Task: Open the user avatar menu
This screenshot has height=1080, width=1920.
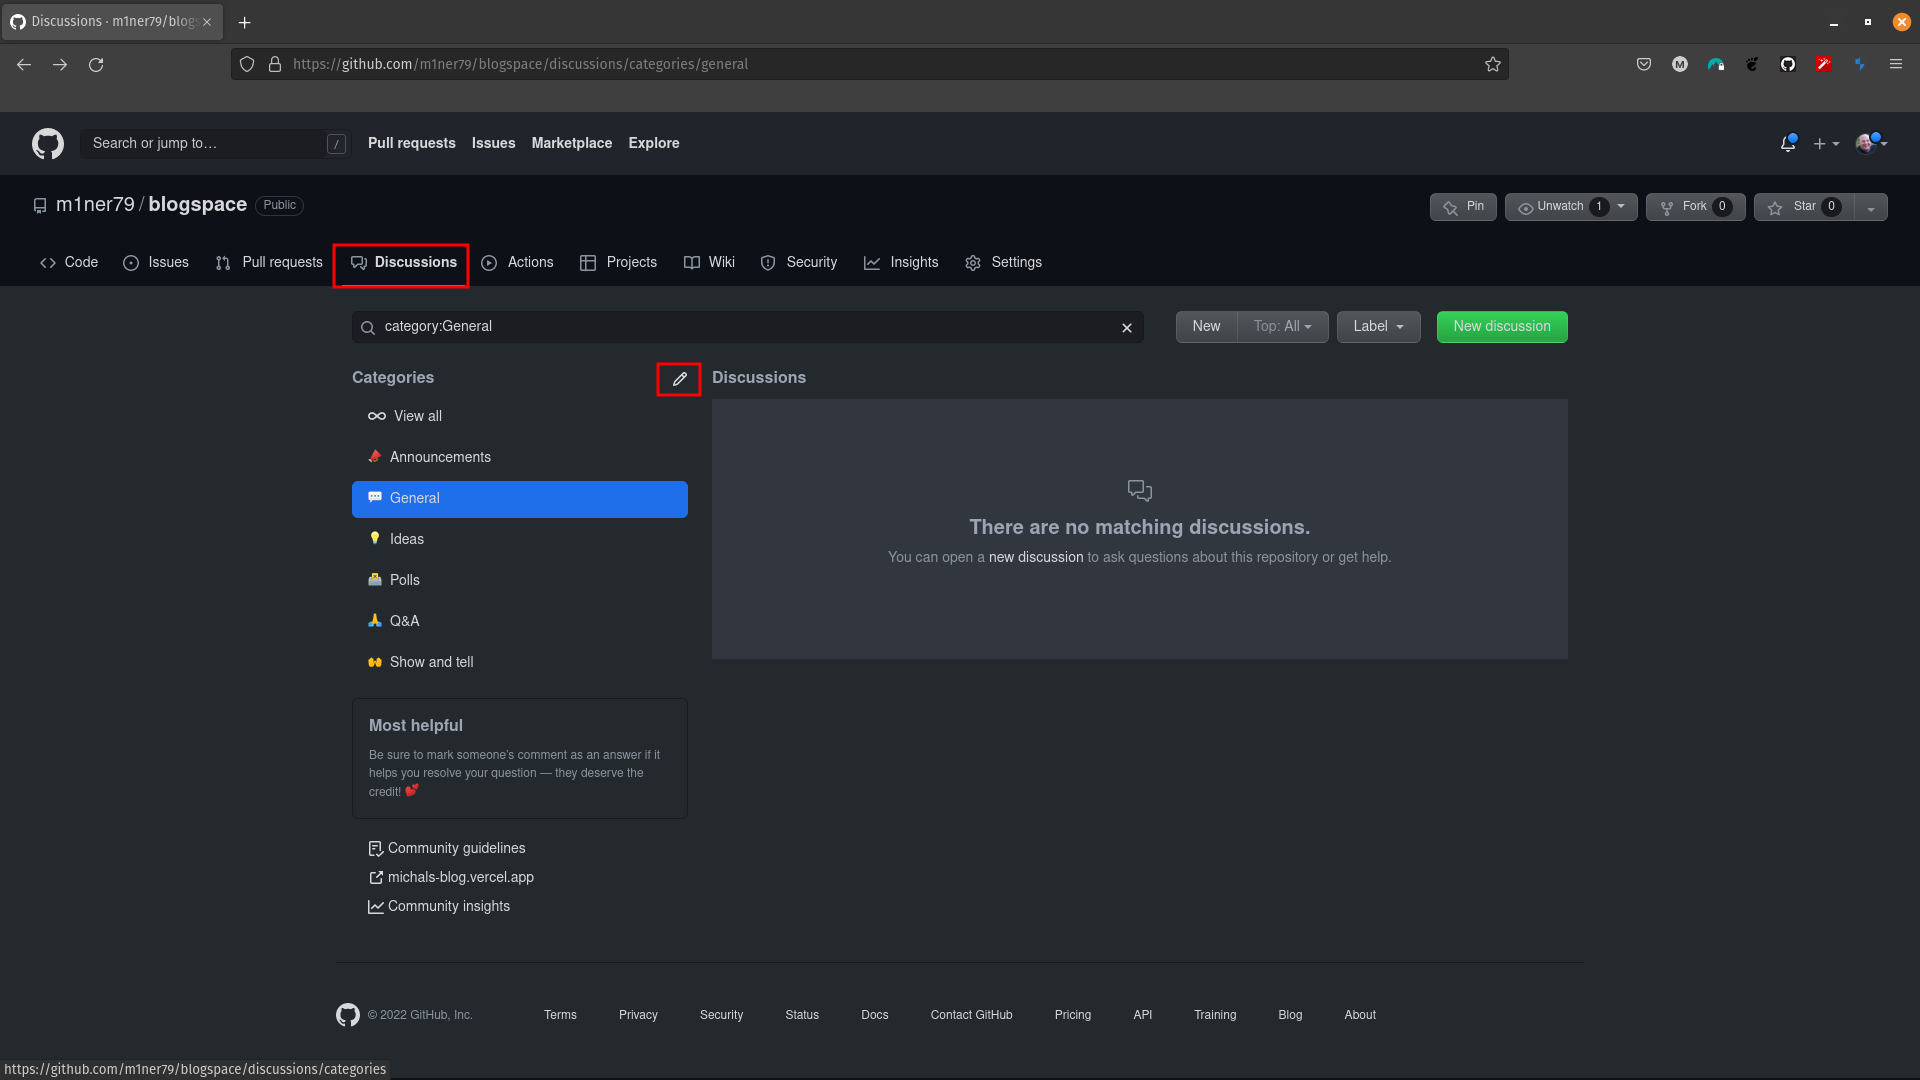Action: (1871, 144)
